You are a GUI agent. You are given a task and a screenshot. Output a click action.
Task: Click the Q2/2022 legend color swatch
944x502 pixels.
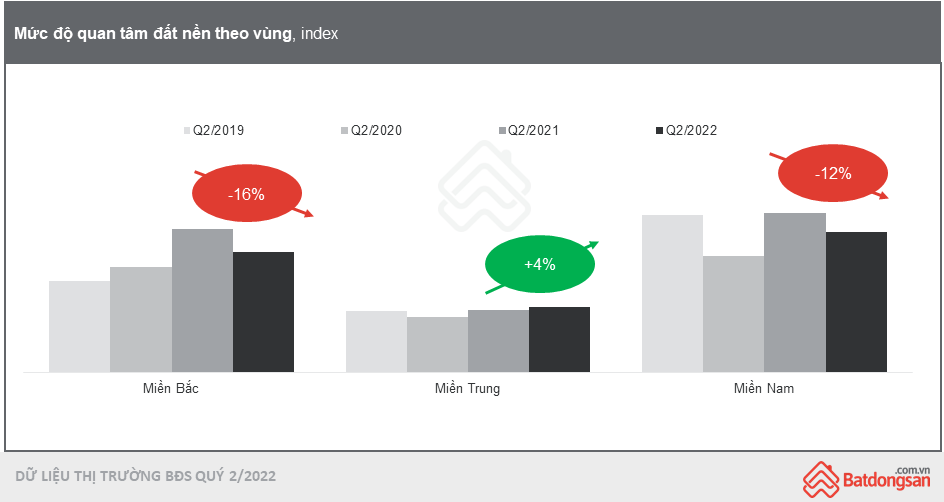(659, 130)
